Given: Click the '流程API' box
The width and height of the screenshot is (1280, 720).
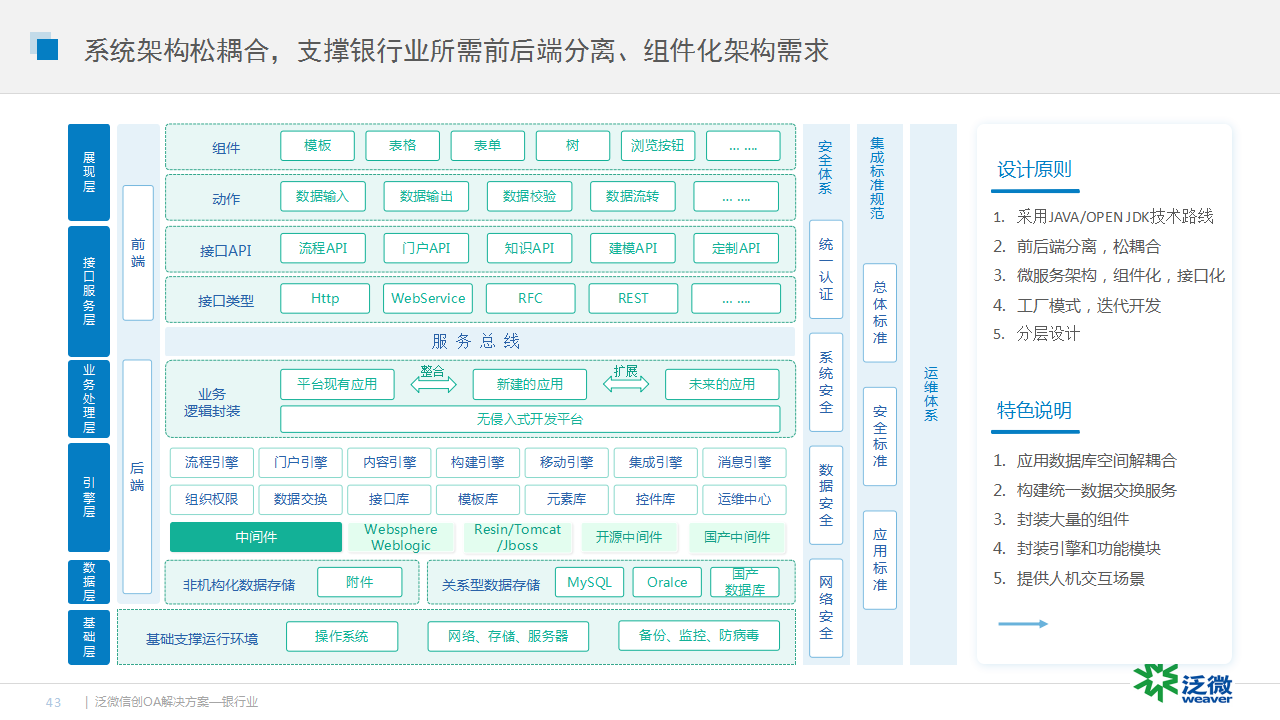Looking at the screenshot, I should 323,248.
